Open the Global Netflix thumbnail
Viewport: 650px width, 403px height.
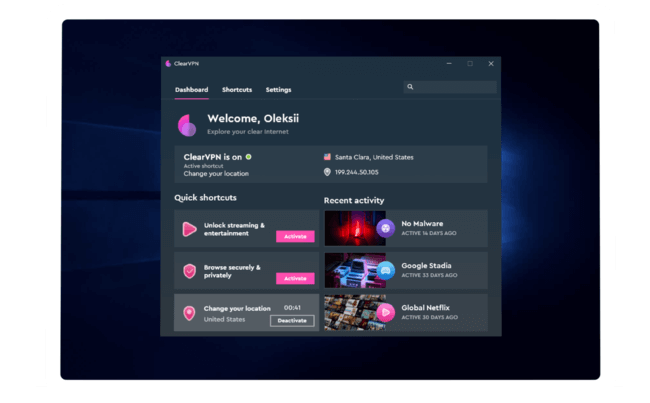click(355, 312)
